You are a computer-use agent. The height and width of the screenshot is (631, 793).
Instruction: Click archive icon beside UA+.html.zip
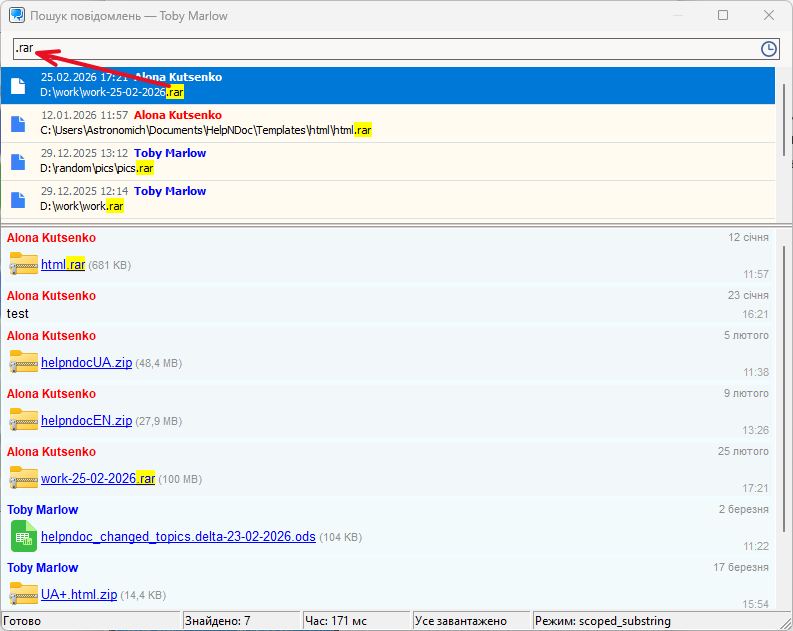[x=23, y=594]
